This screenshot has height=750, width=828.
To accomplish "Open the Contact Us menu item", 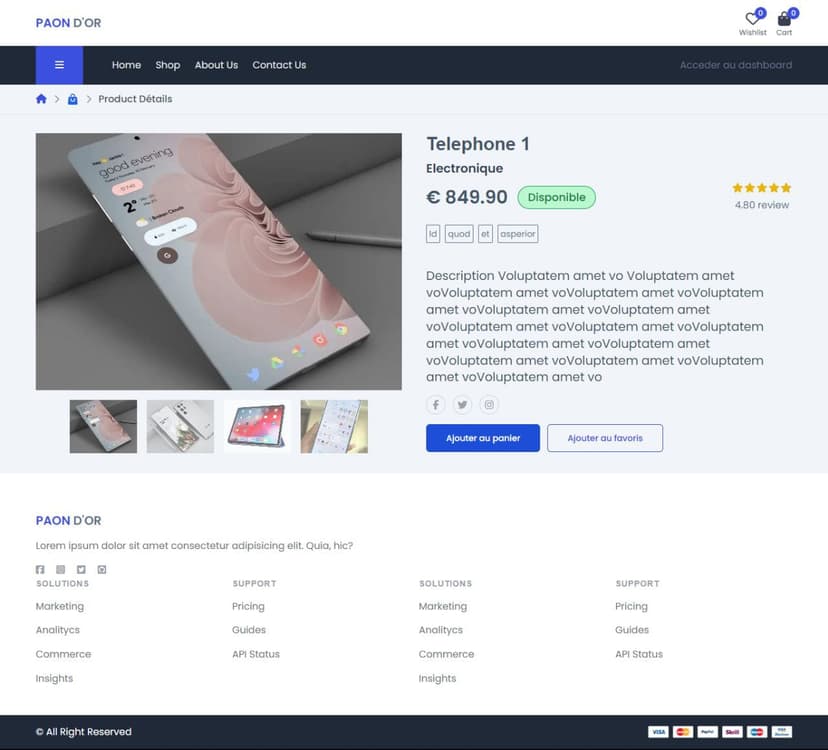I will click(x=279, y=65).
